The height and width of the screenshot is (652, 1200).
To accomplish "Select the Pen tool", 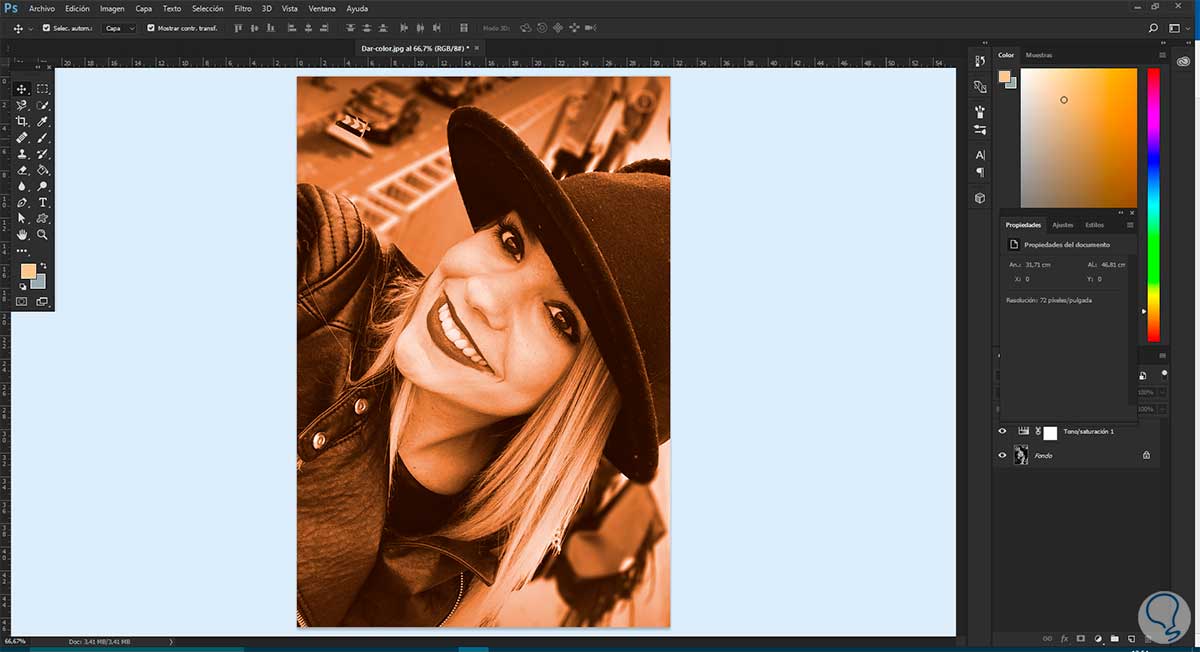I will coord(22,202).
